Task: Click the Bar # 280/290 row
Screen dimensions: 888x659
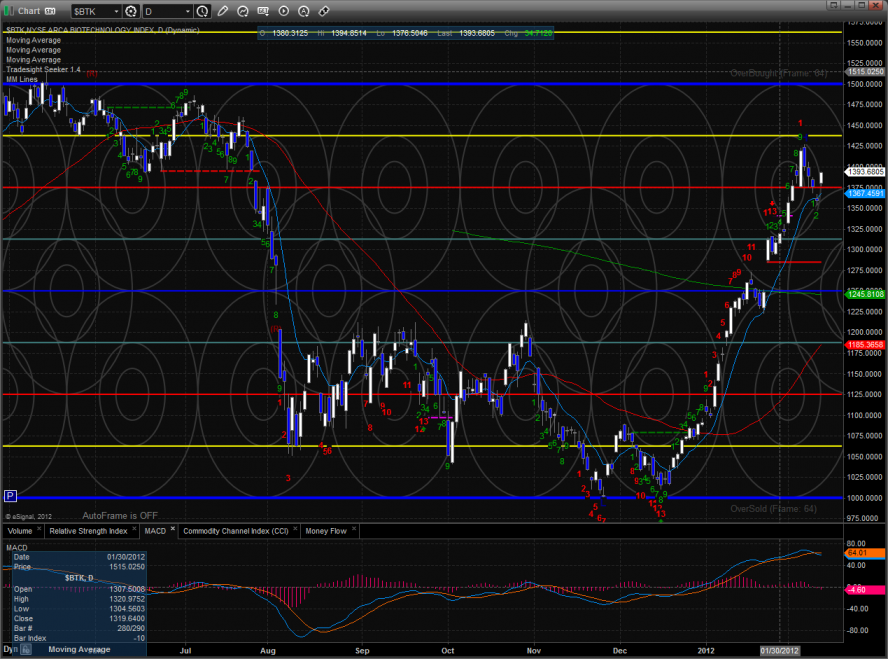Action: tap(79, 628)
